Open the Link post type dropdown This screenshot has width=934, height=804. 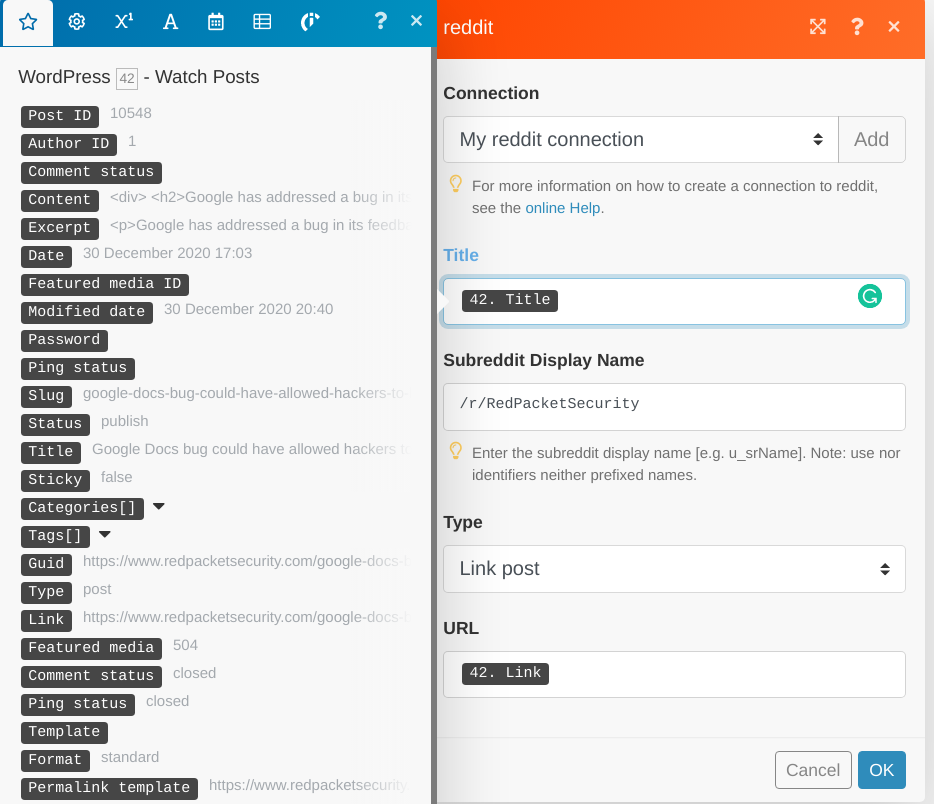click(x=674, y=569)
